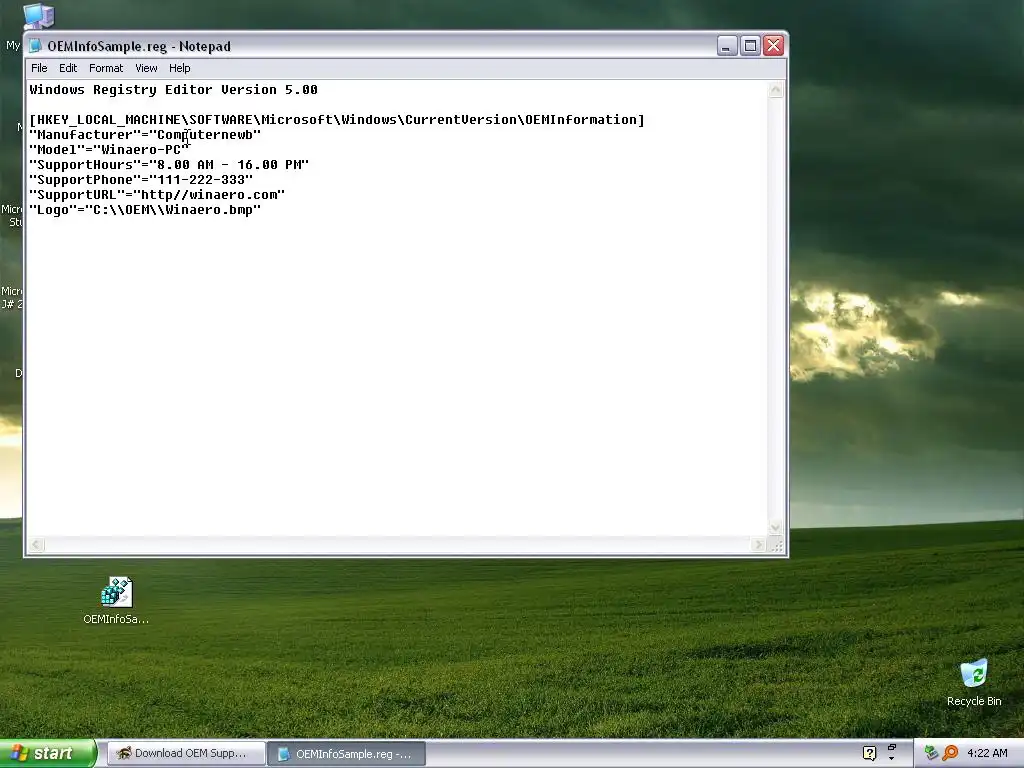Viewport: 1024px width, 768px height.
Task: Maximize the Notepad window
Action: 750,46
